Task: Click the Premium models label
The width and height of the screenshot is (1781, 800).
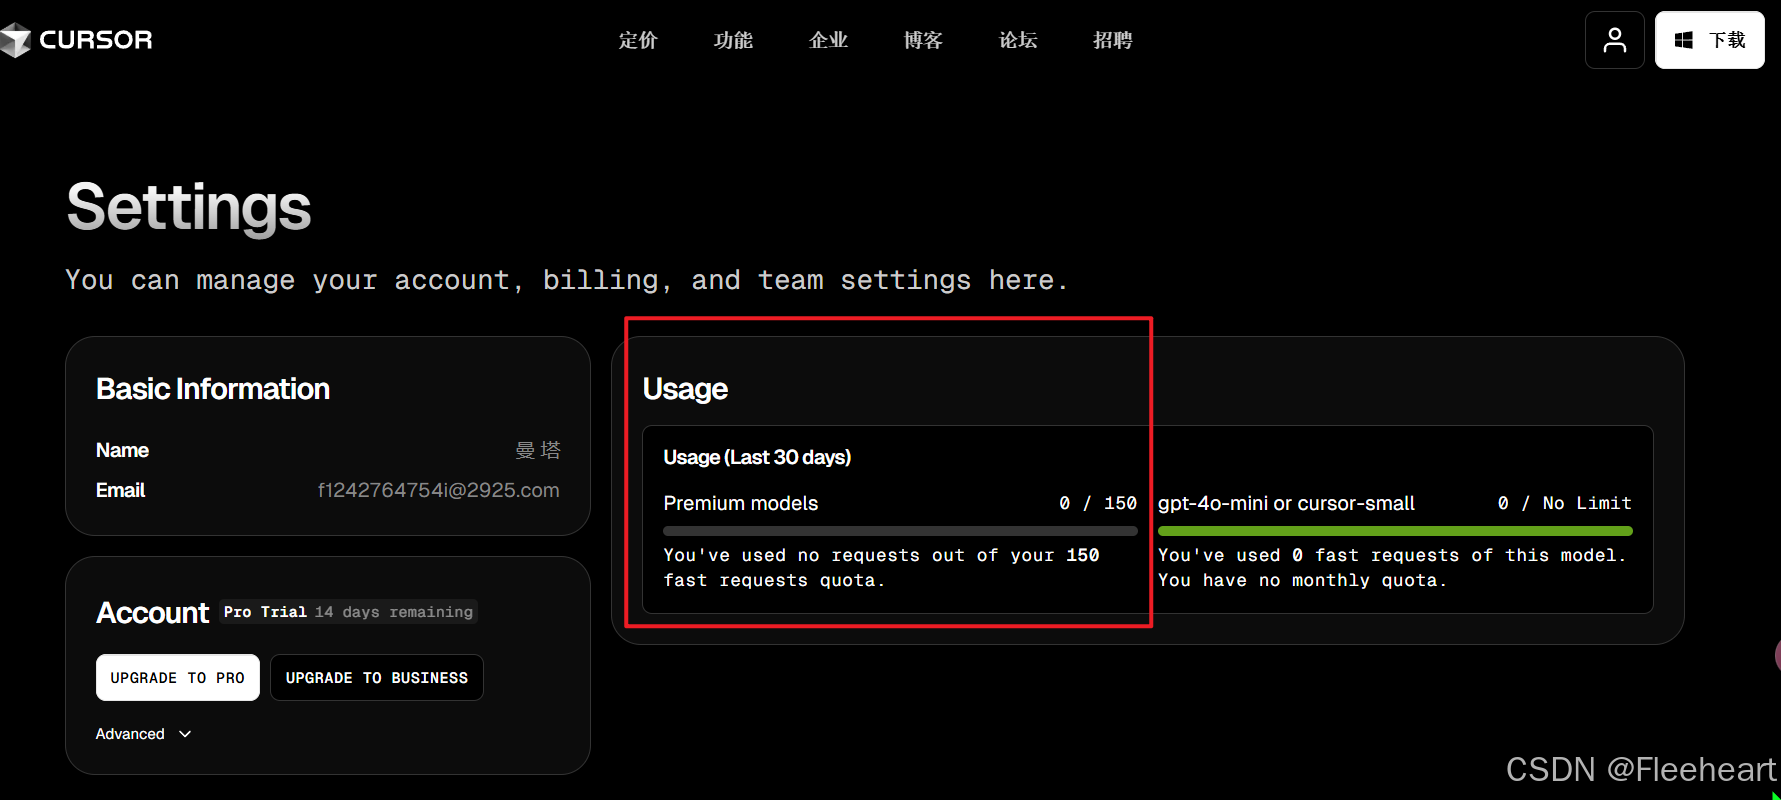Action: tap(741, 503)
